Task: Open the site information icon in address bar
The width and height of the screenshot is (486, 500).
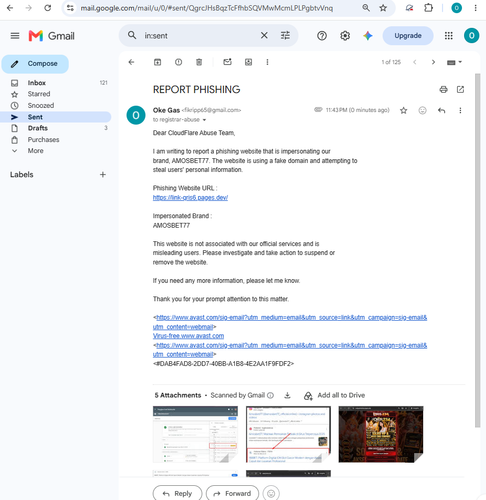Action: click(70, 8)
